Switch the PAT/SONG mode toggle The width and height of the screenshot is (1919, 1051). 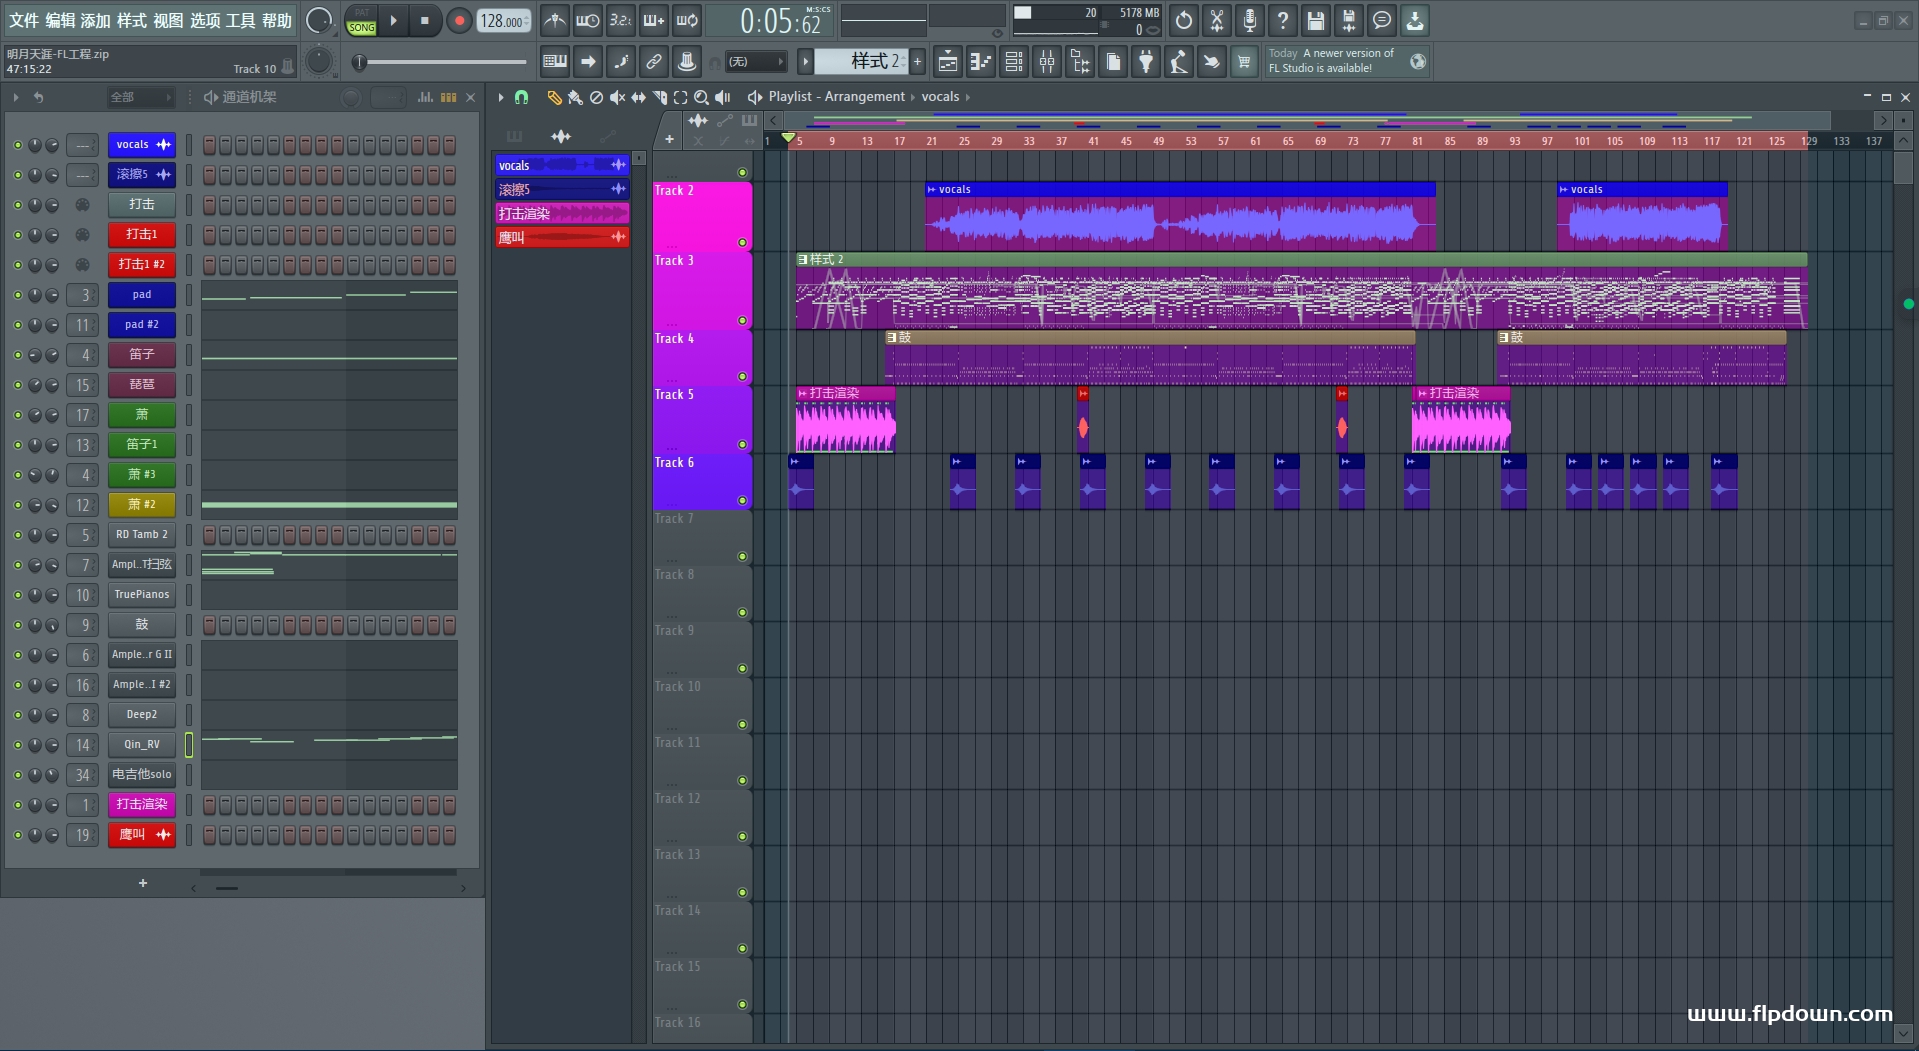(x=361, y=21)
